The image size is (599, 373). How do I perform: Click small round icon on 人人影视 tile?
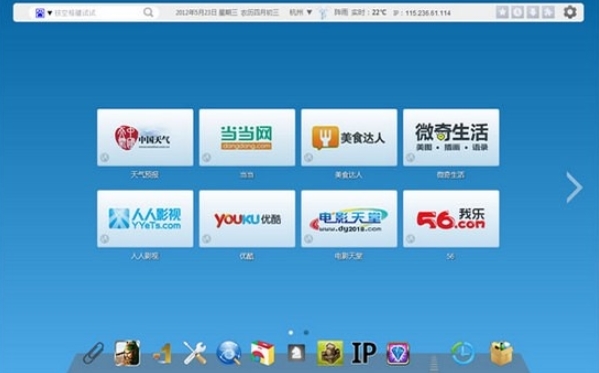click(x=105, y=239)
